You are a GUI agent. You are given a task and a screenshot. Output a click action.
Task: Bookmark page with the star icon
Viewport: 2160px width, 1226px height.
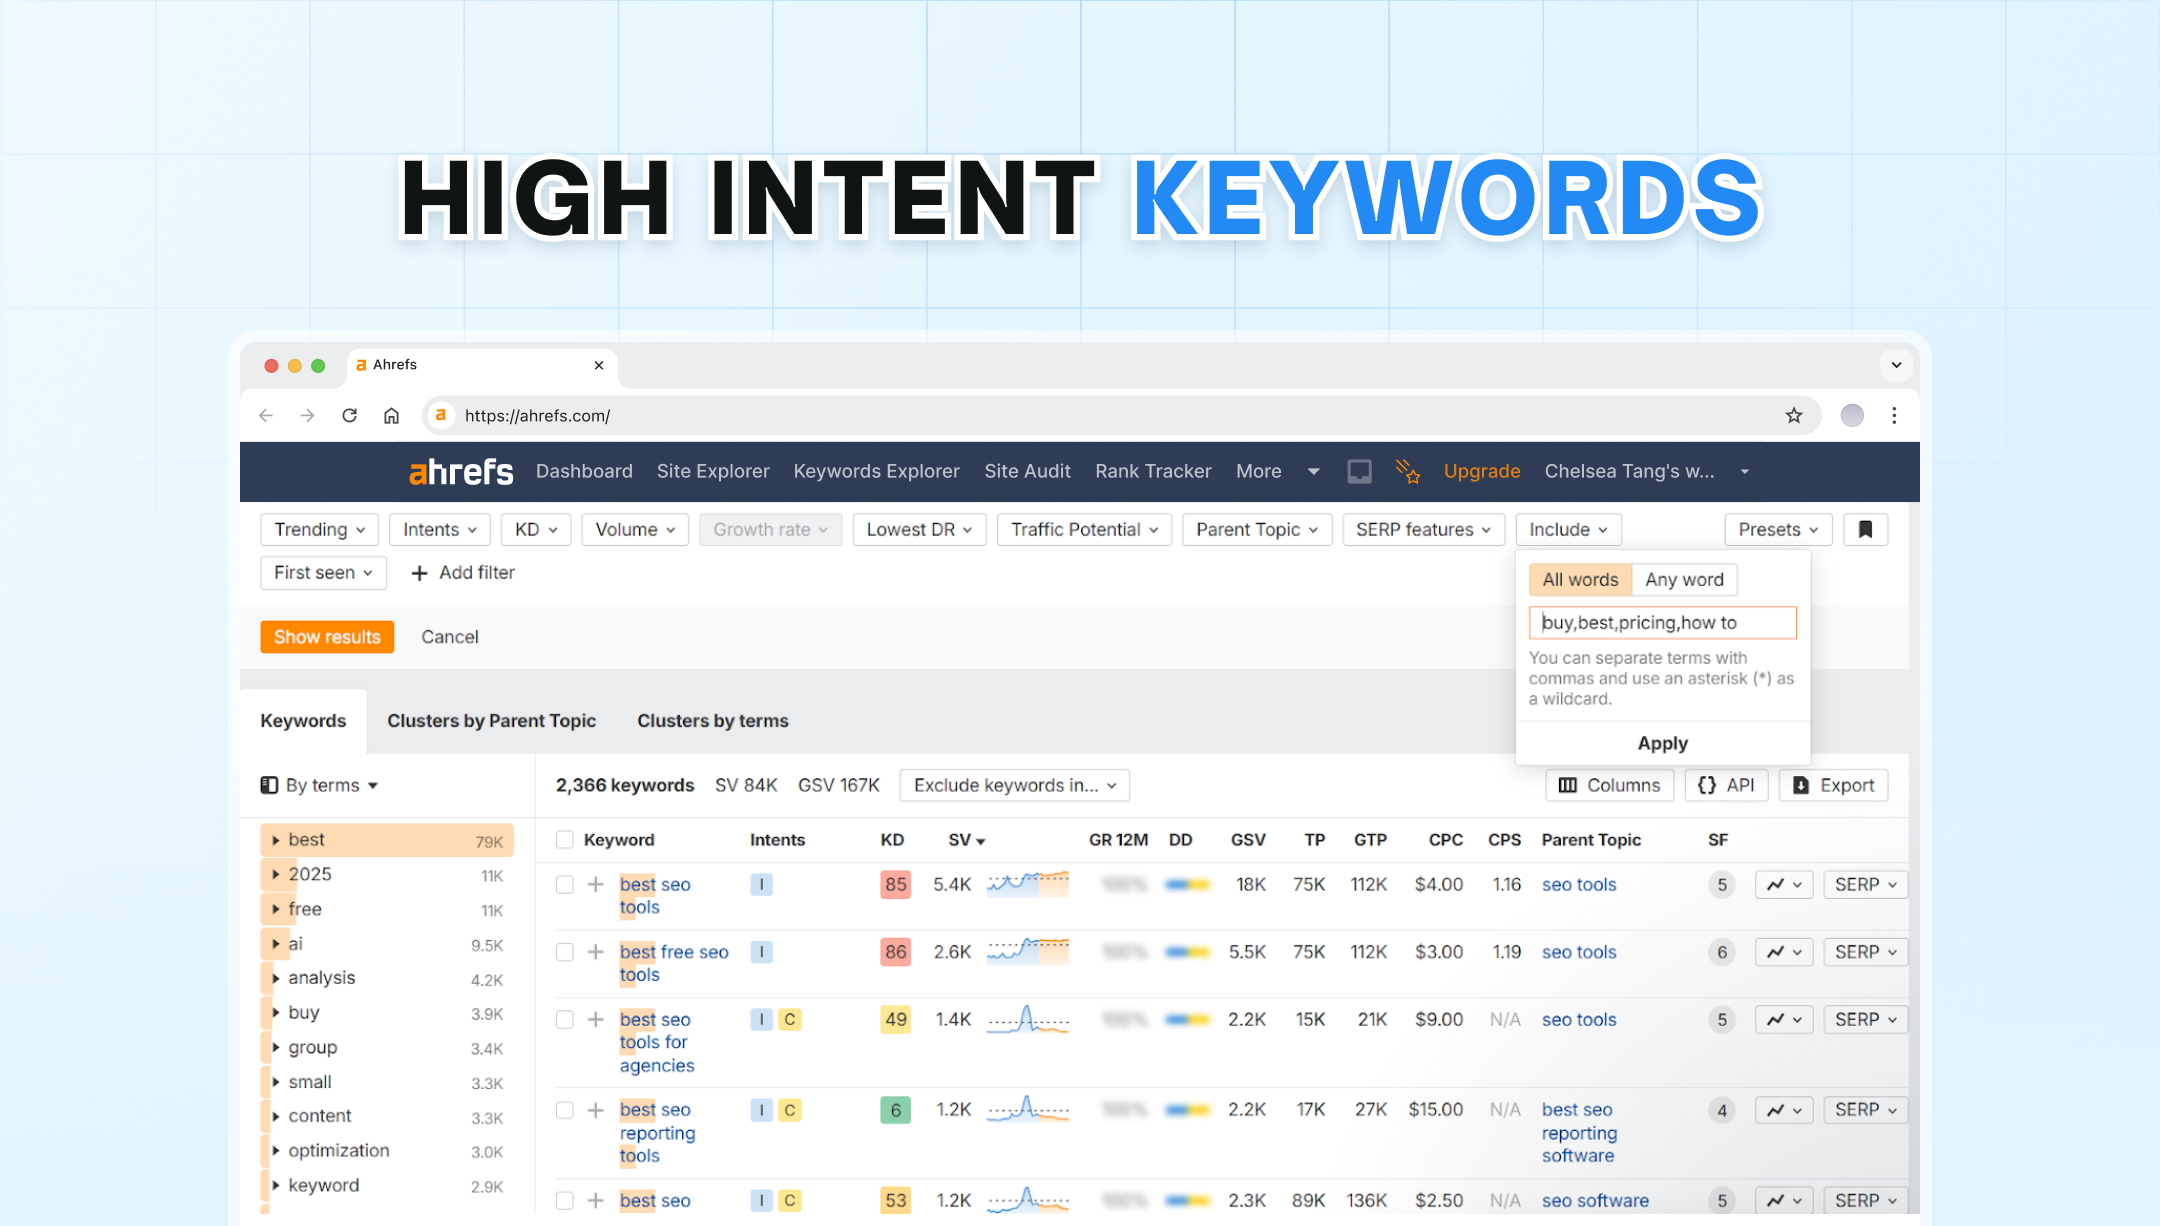pos(1794,415)
